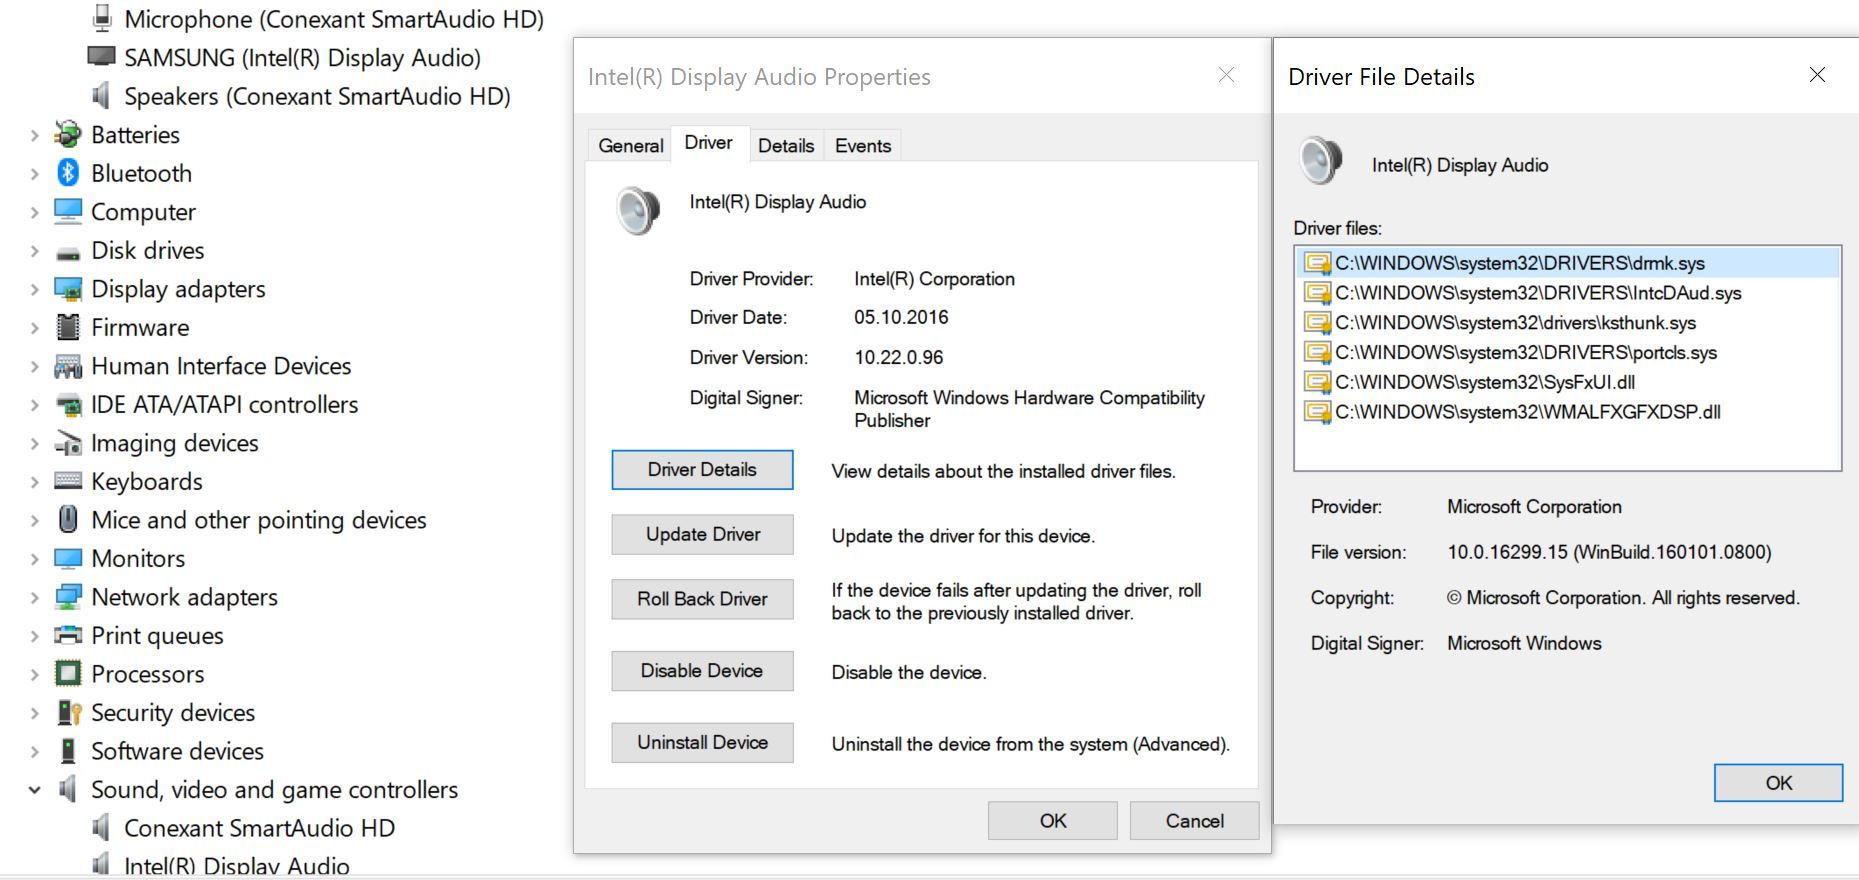Cancel the Intel Display Audio Properties dialog
This screenshot has width=1859, height=880.
(1194, 821)
